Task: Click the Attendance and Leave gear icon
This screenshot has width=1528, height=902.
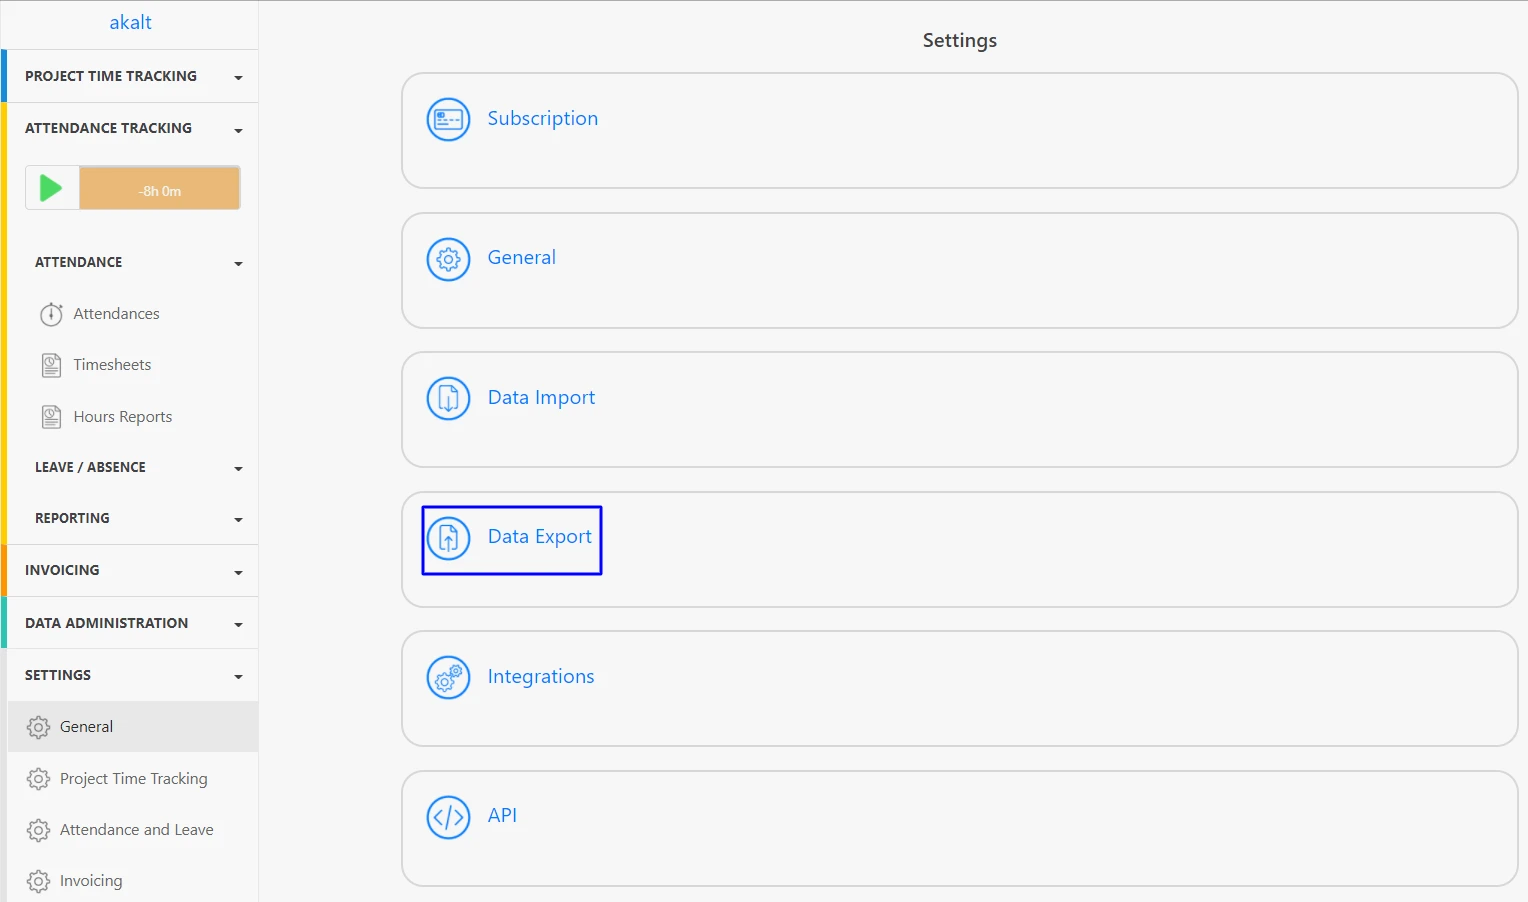Action: pyautogui.click(x=38, y=830)
